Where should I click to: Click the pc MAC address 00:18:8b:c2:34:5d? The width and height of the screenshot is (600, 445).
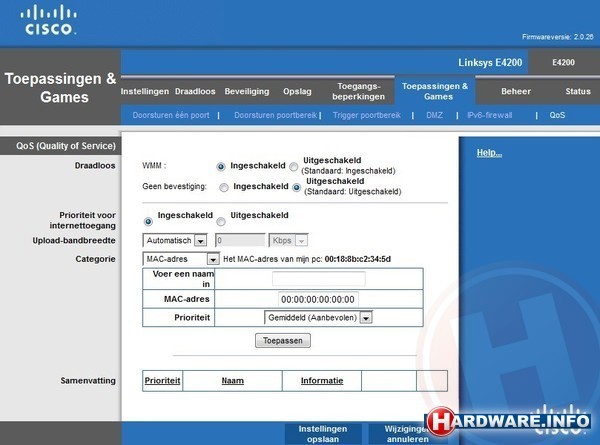pyautogui.click(x=358, y=259)
